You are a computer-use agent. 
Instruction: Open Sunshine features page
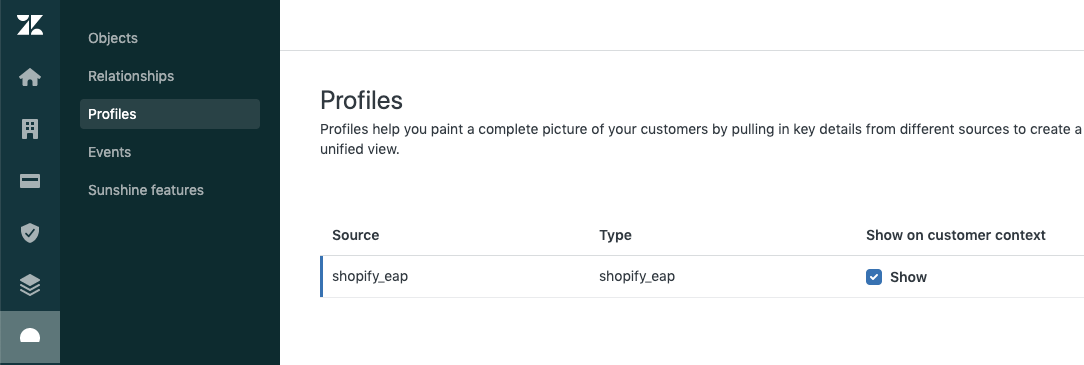(x=146, y=190)
